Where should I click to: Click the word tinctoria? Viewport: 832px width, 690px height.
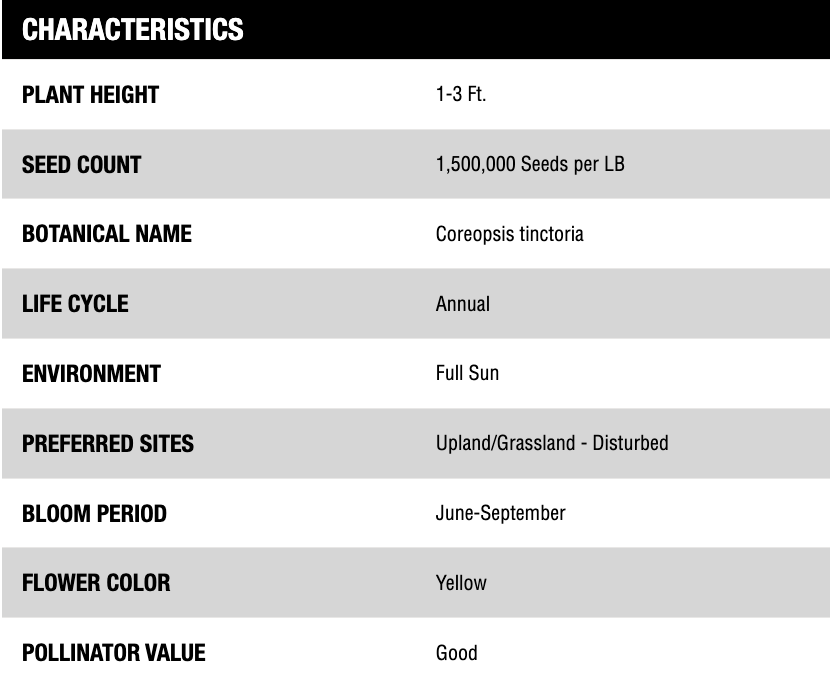(548, 235)
